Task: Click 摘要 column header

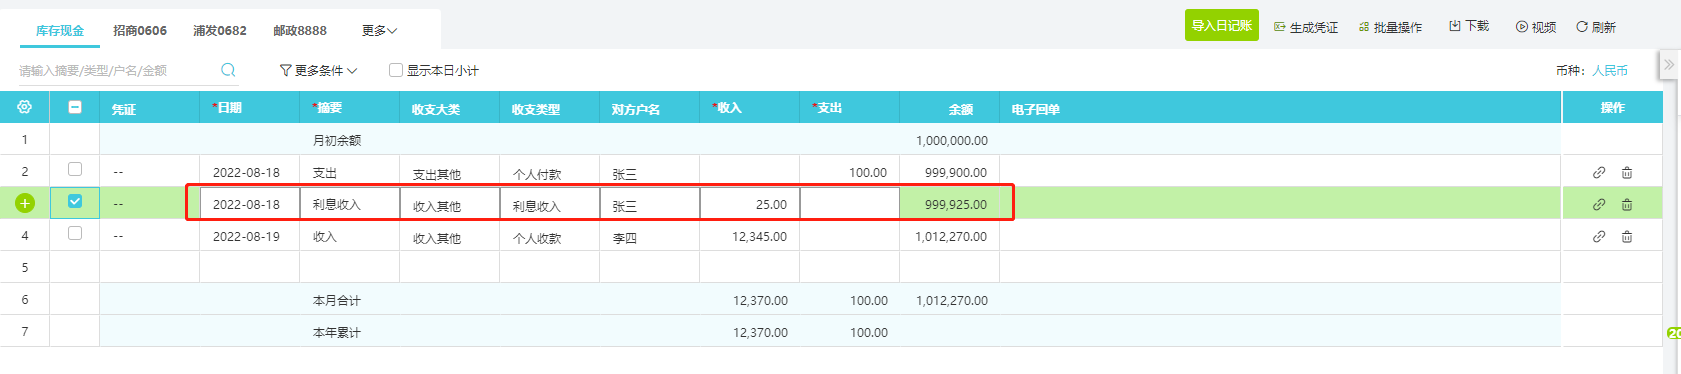Action: [x=350, y=107]
